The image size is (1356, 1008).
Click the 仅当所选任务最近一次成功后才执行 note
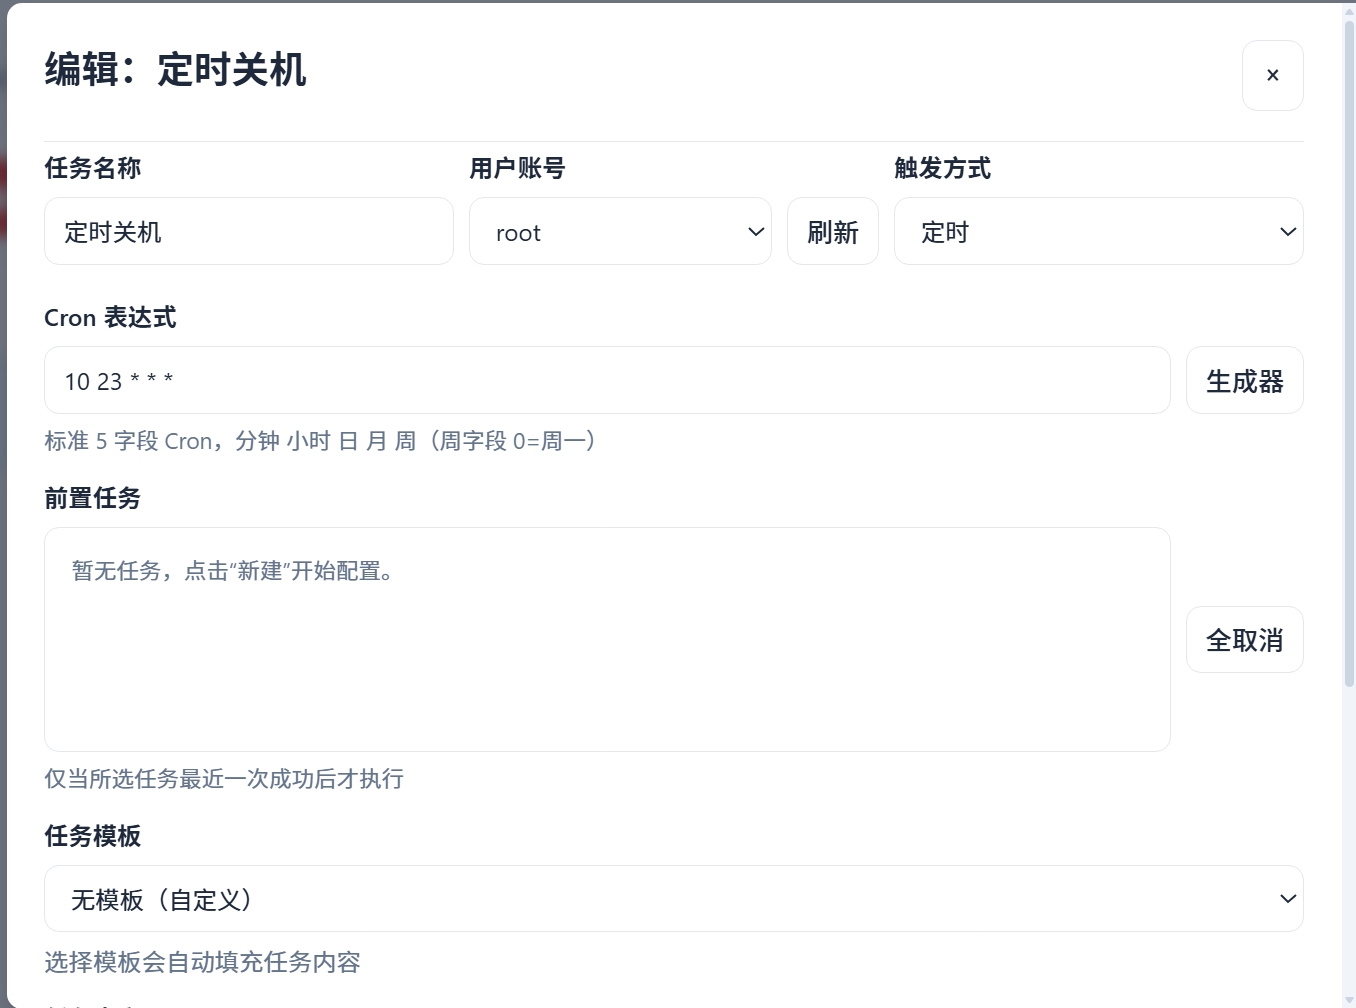tap(224, 779)
